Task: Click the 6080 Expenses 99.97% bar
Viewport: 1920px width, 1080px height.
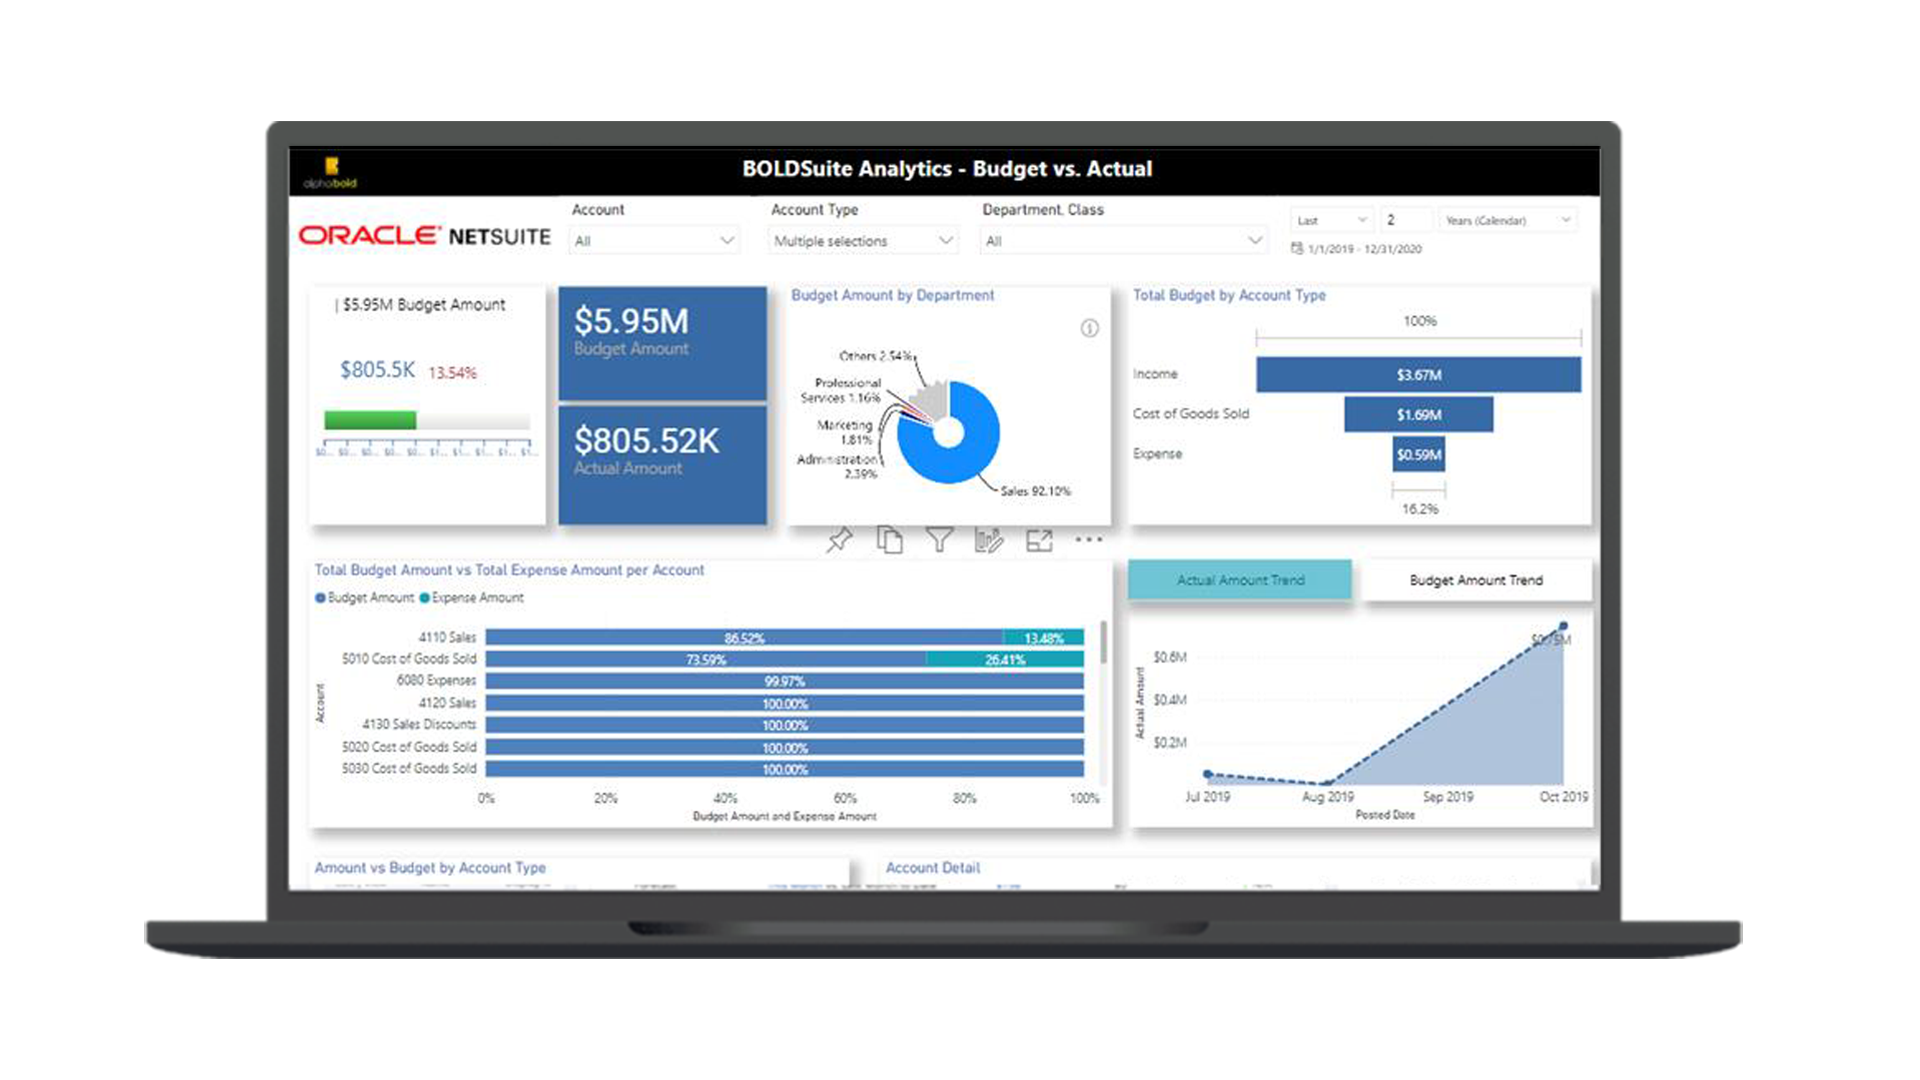Action: [785, 681]
